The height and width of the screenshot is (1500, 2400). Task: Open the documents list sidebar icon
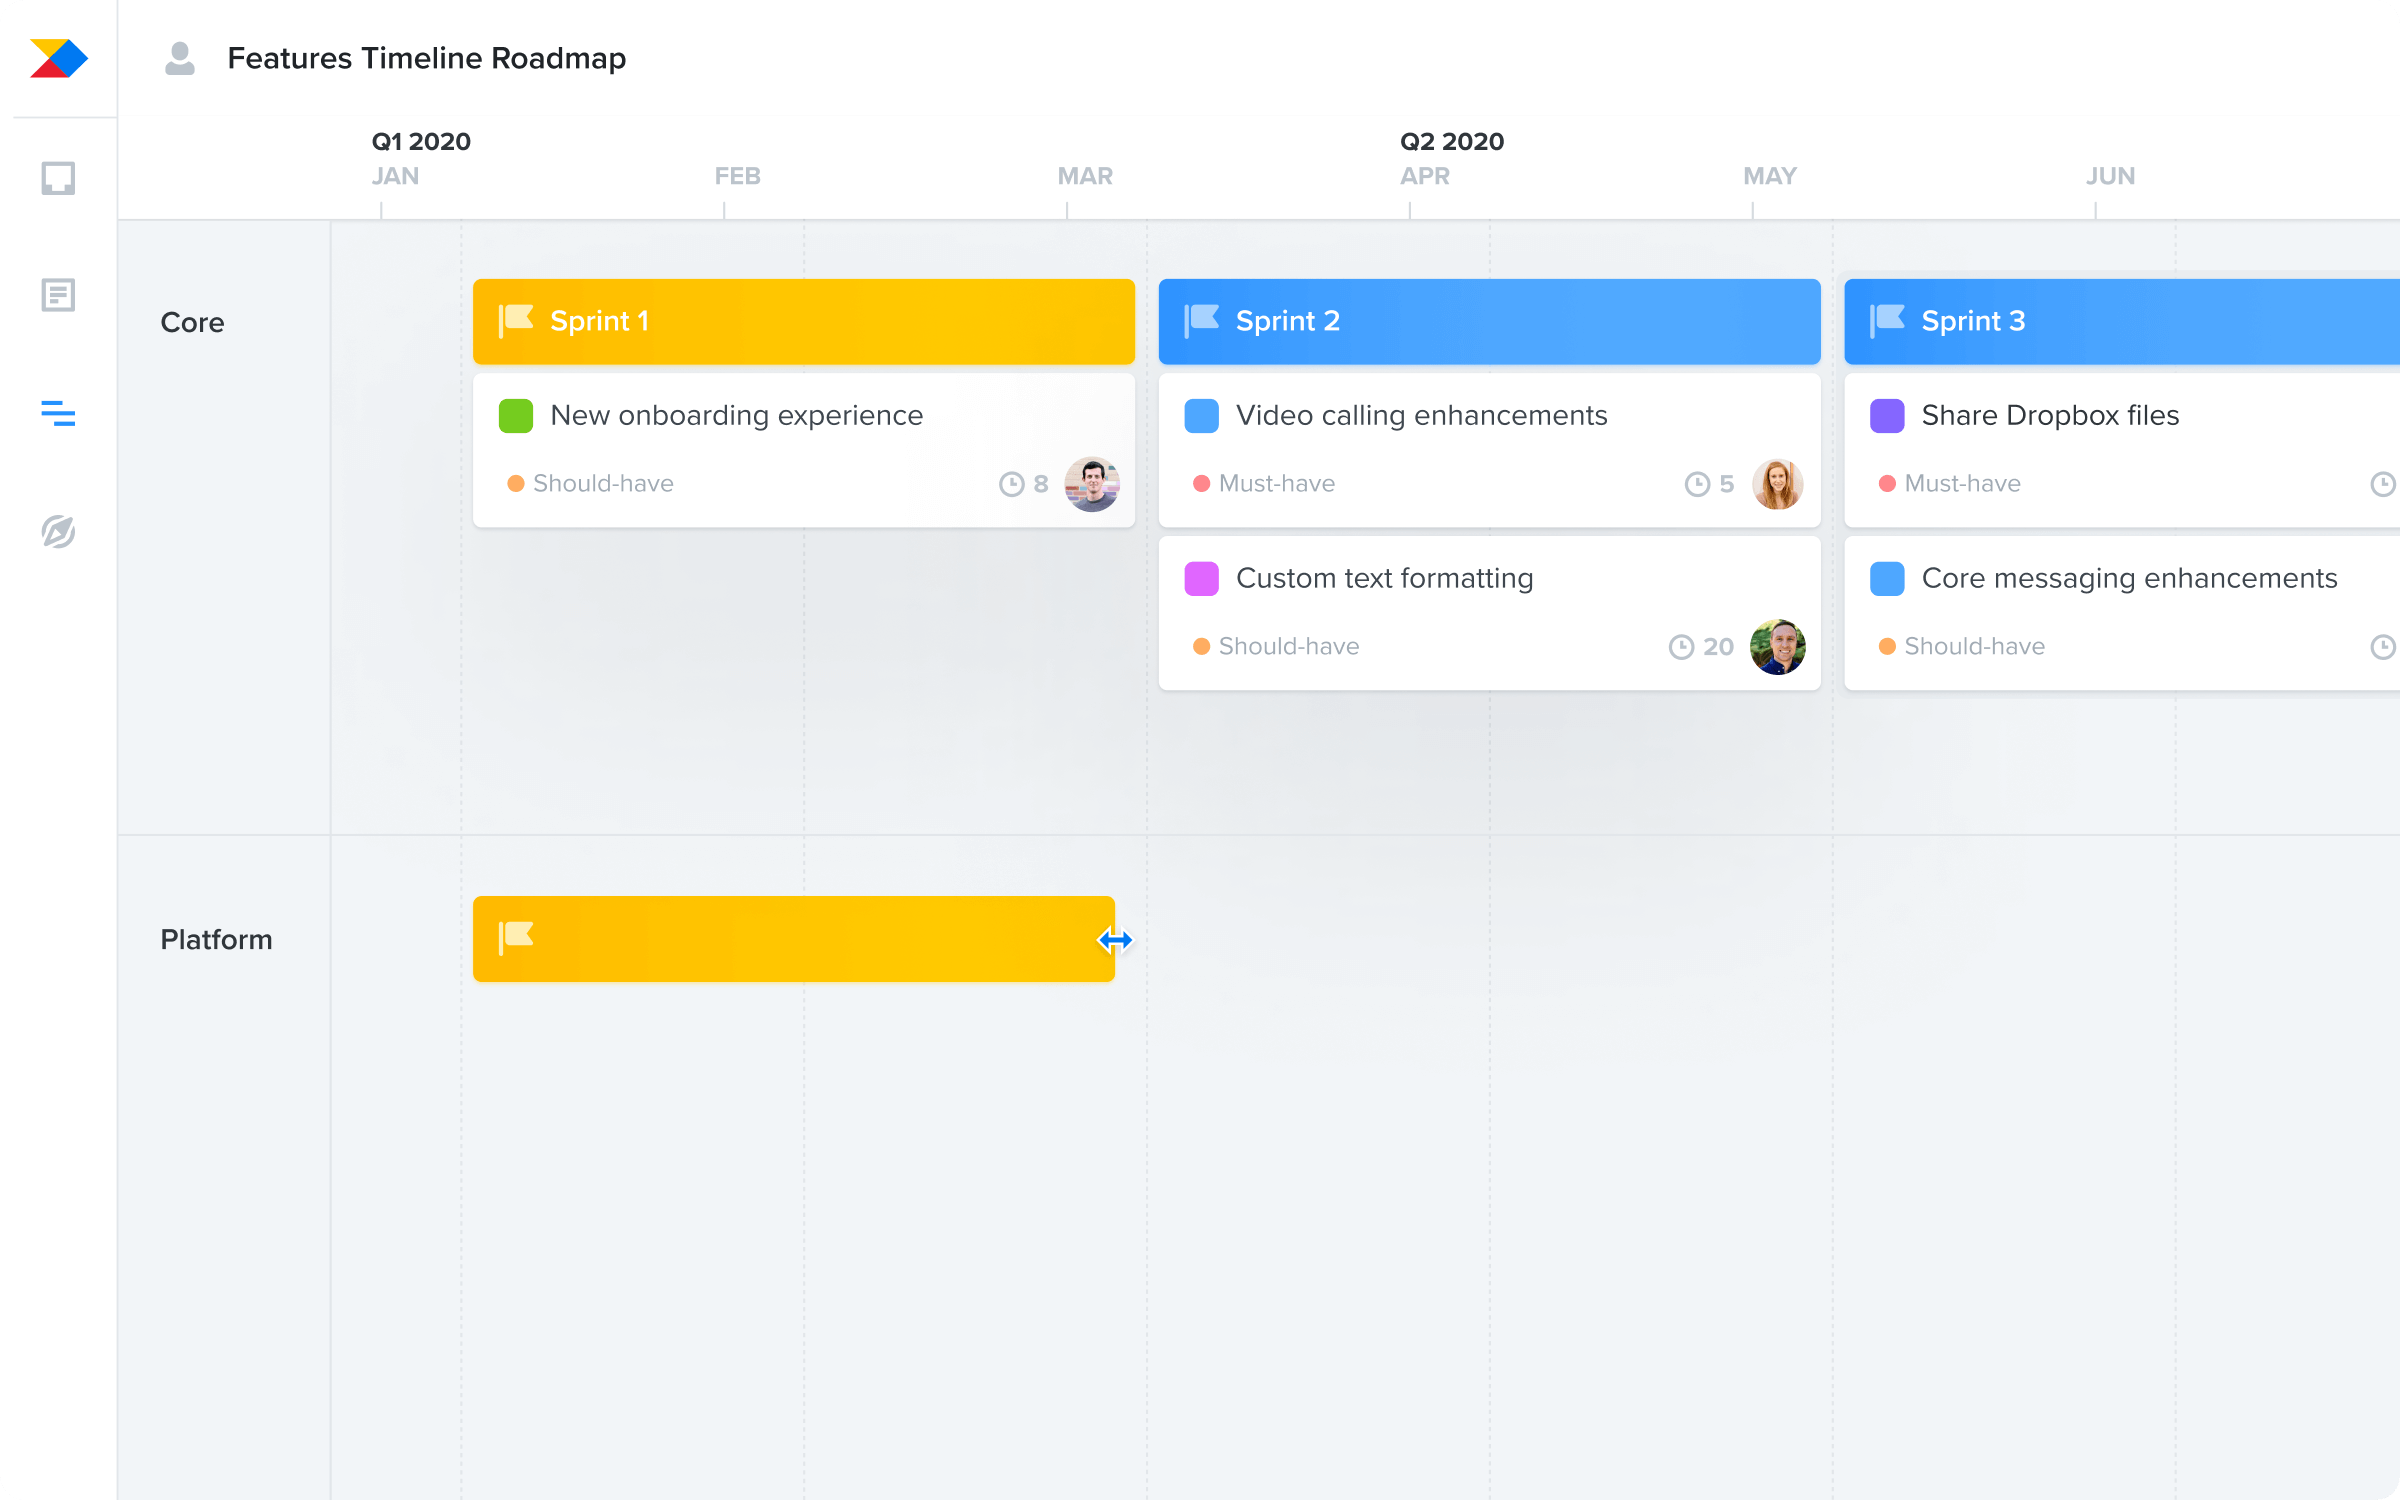tap(58, 295)
